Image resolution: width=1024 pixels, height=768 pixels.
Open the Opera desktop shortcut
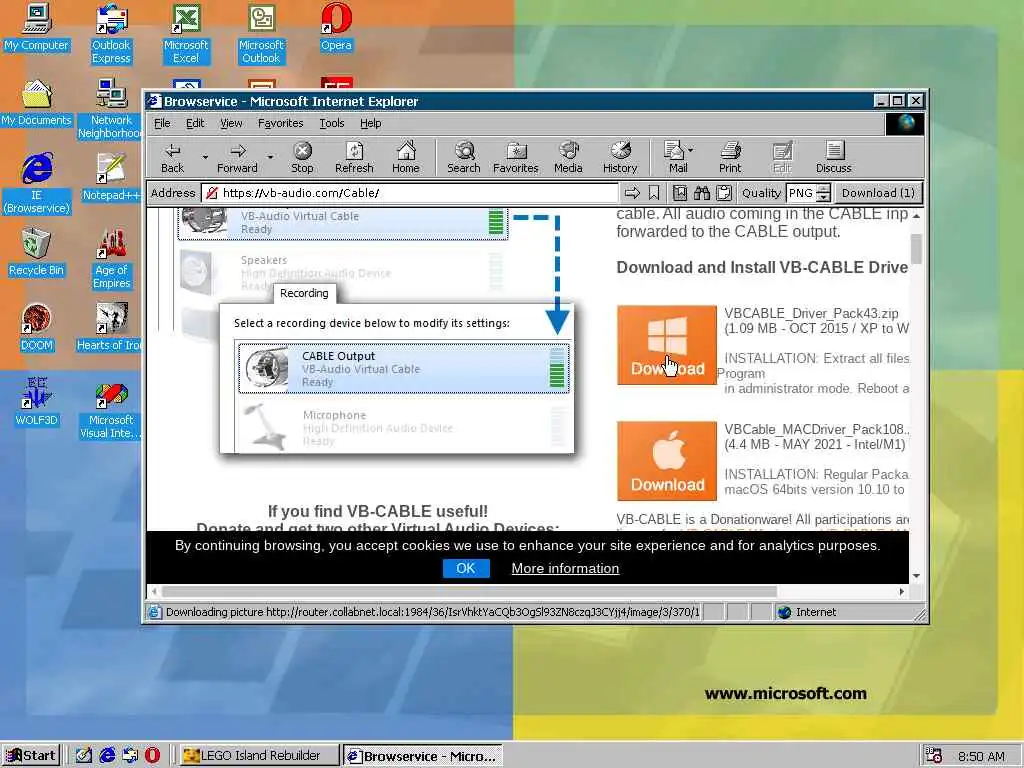336,27
